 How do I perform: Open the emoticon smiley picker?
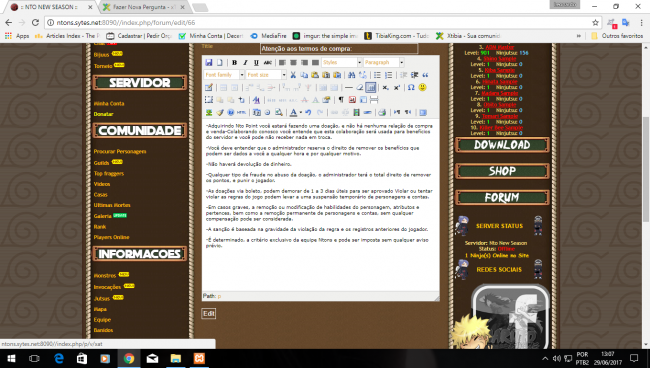[x=422, y=87]
